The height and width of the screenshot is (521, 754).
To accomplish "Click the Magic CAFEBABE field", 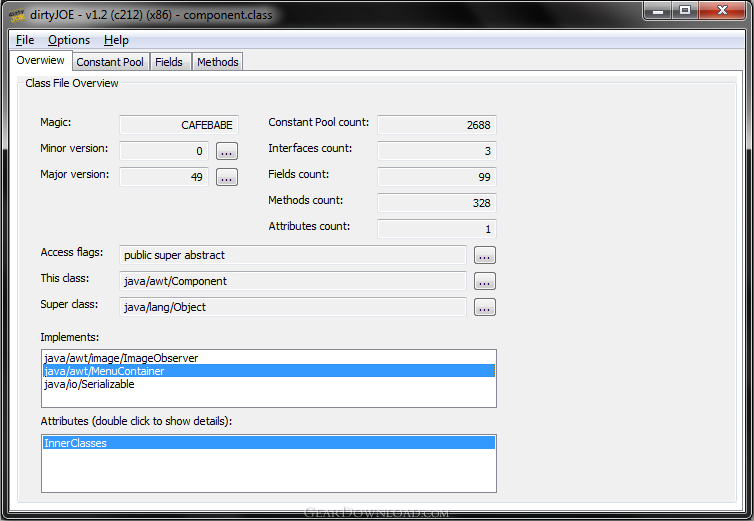I will pyautogui.click(x=179, y=125).
